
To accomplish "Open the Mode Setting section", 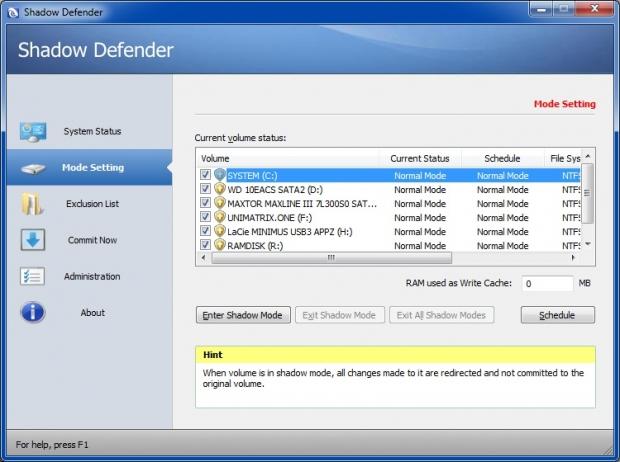I will (x=89, y=167).
